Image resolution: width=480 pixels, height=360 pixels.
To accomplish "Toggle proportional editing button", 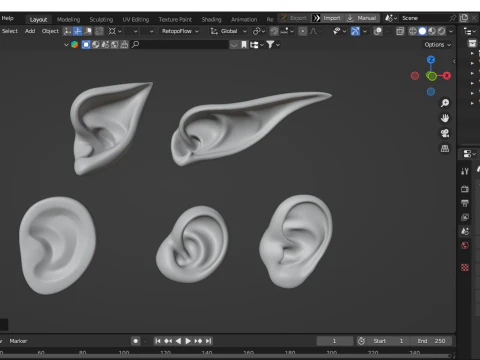I will 302,31.
